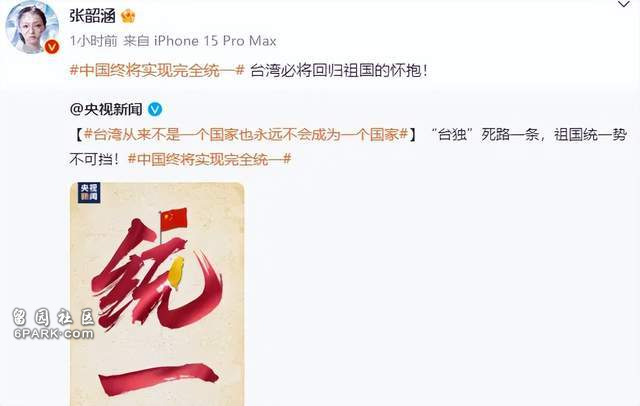Click the 留园社区 watermark text
Viewport: 640px width, 406px height.
(x=53, y=317)
